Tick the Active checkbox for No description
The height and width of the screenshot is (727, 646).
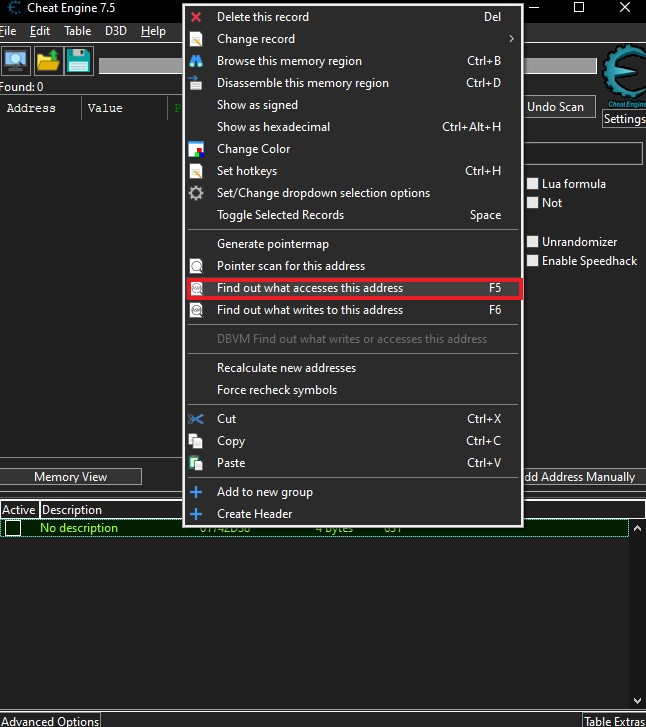click(13, 528)
